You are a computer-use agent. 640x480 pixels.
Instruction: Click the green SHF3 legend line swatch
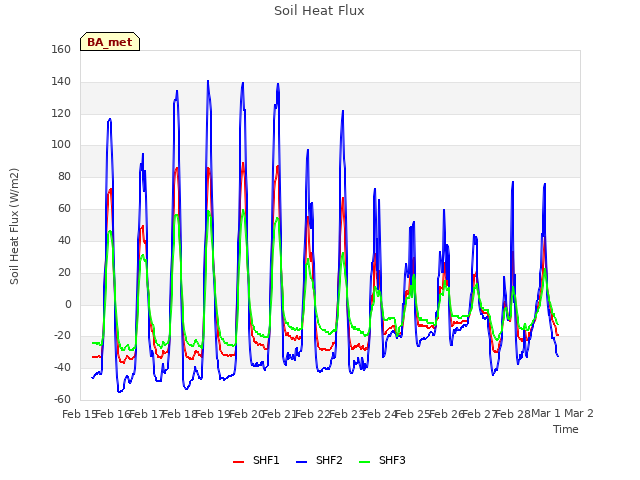tap(364, 462)
